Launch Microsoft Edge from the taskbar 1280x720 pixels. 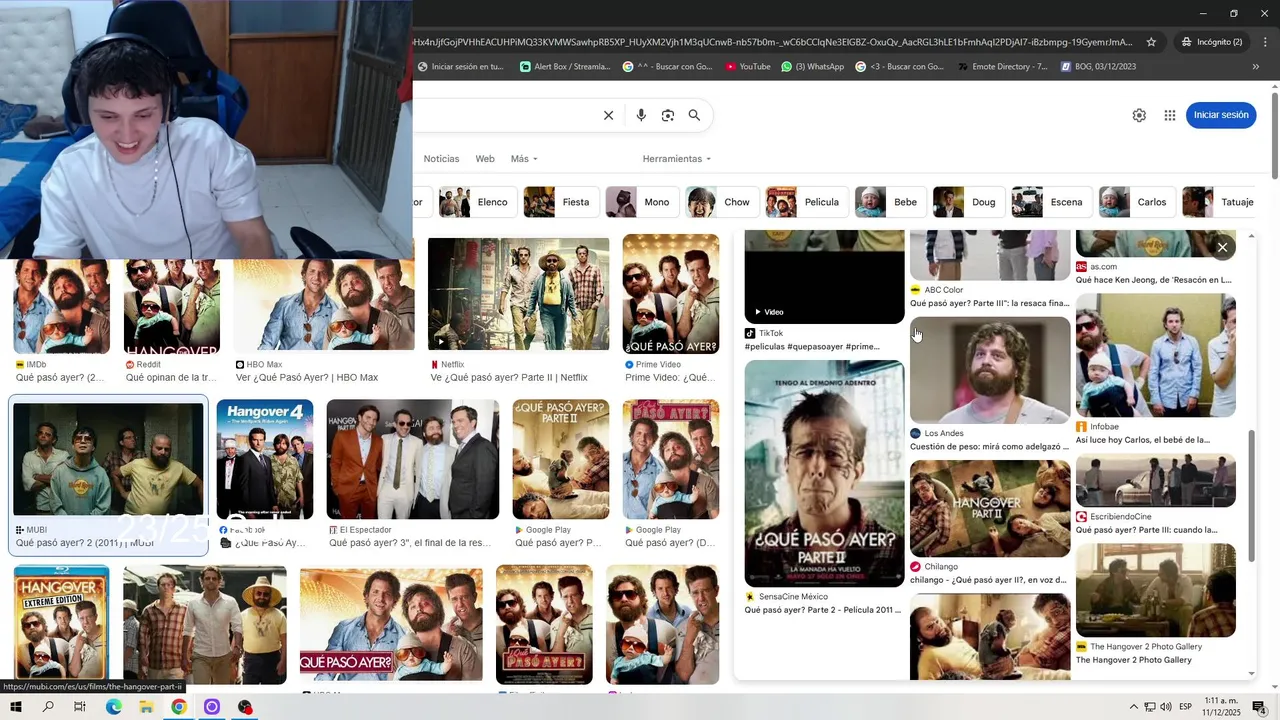(x=113, y=707)
